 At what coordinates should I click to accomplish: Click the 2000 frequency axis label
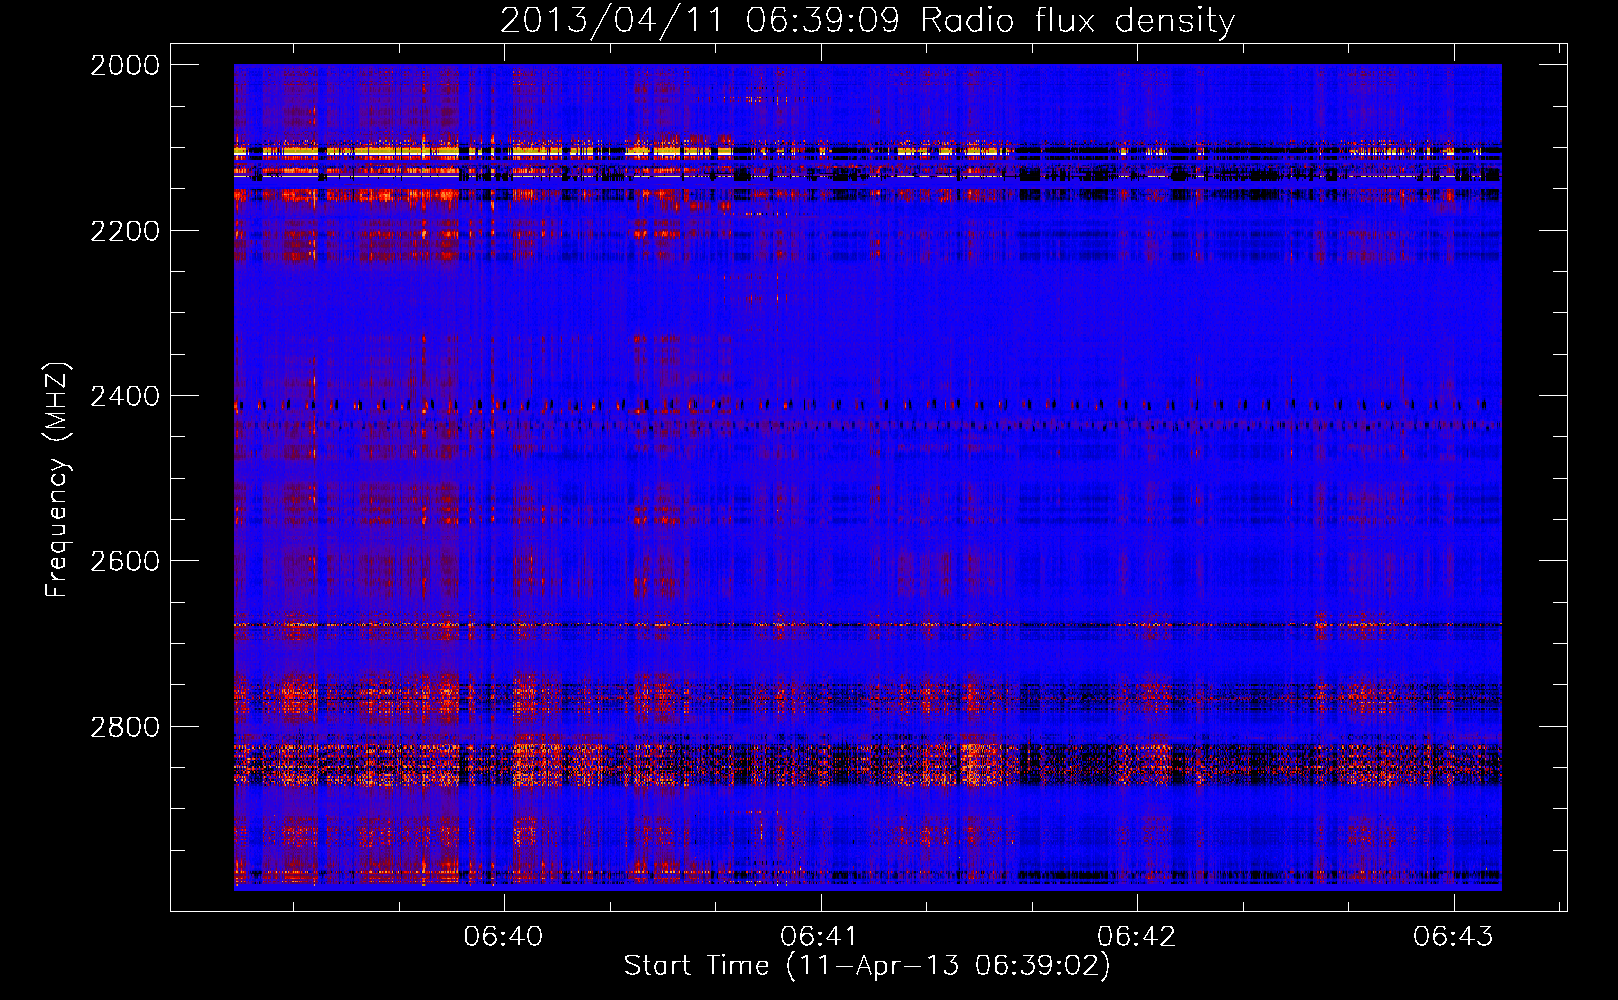125,65
